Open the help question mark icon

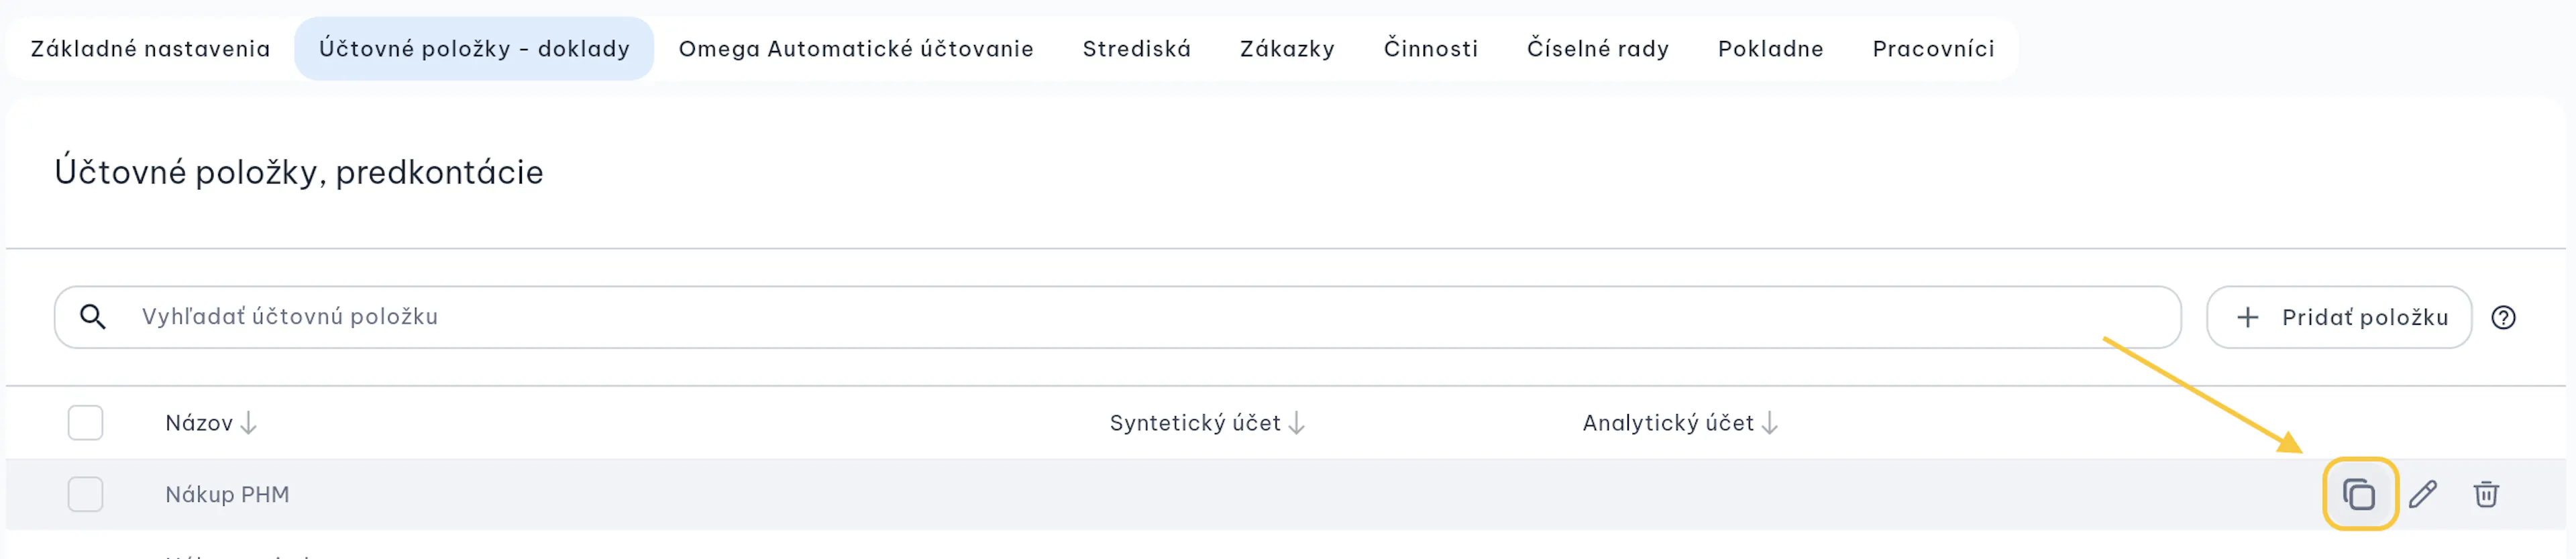click(2503, 317)
